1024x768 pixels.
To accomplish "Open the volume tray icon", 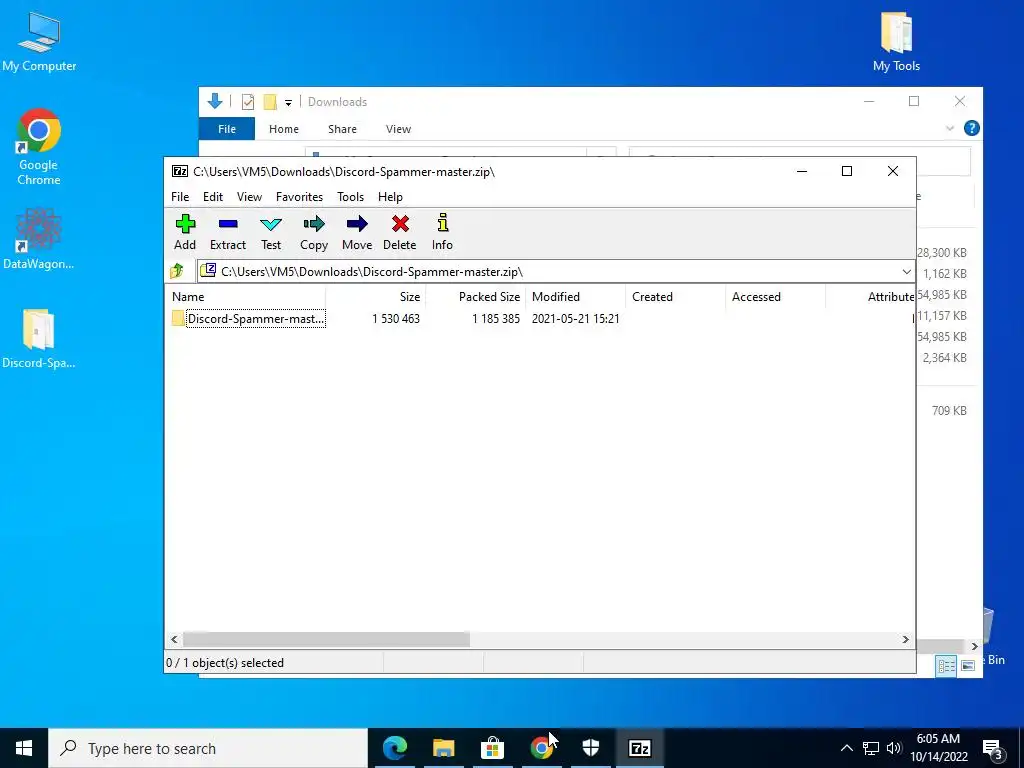I will pyautogui.click(x=894, y=748).
